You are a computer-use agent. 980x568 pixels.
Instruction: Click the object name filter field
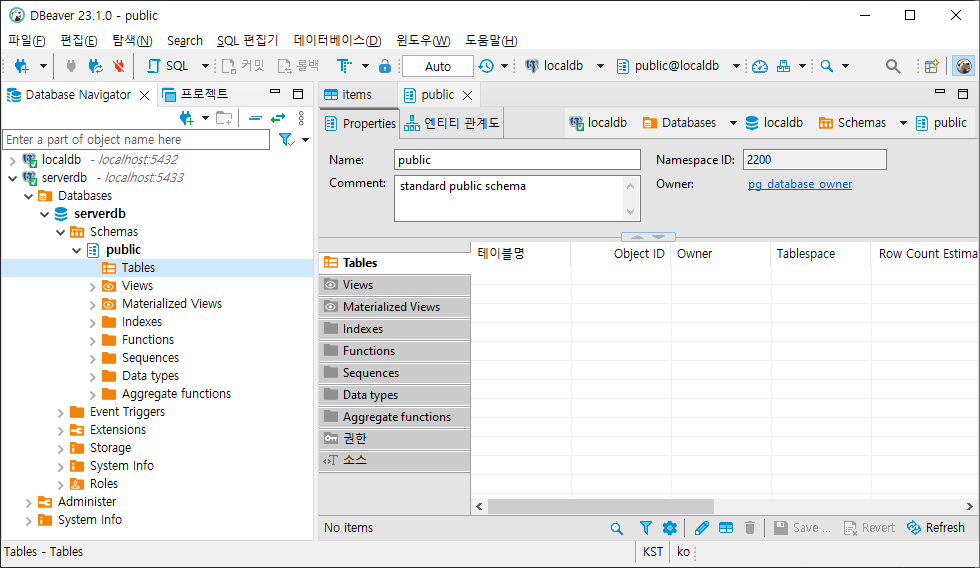(136, 139)
